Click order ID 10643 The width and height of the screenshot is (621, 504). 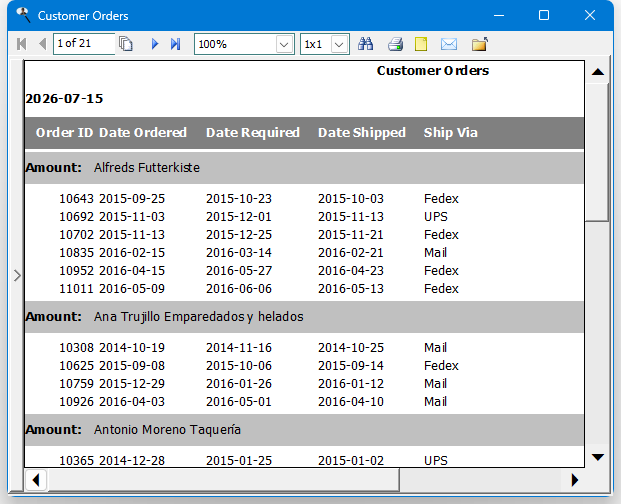pos(76,198)
